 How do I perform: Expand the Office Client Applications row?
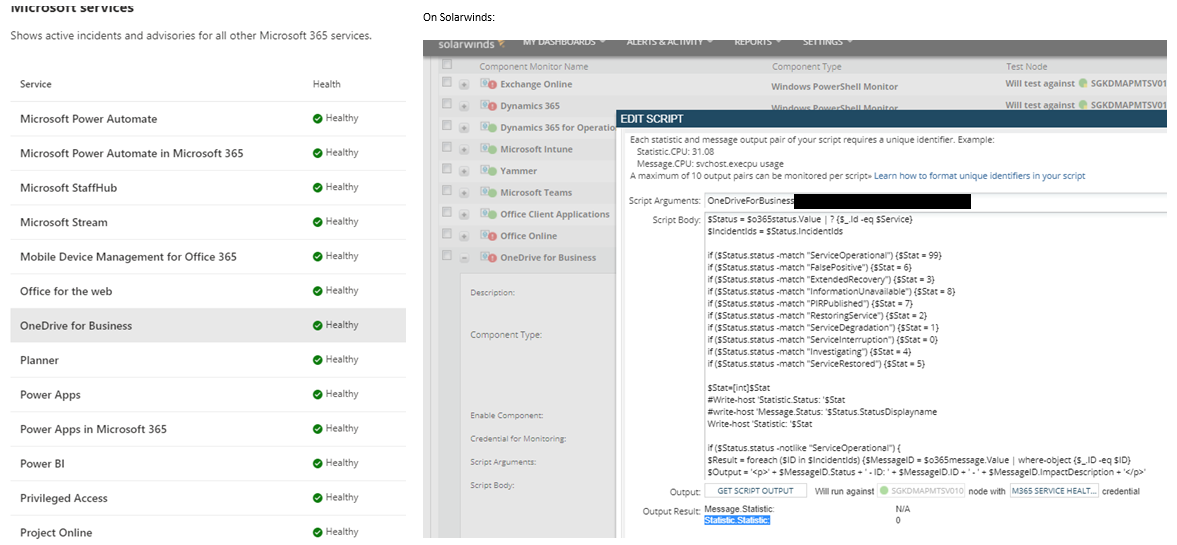[x=464, y=215]
